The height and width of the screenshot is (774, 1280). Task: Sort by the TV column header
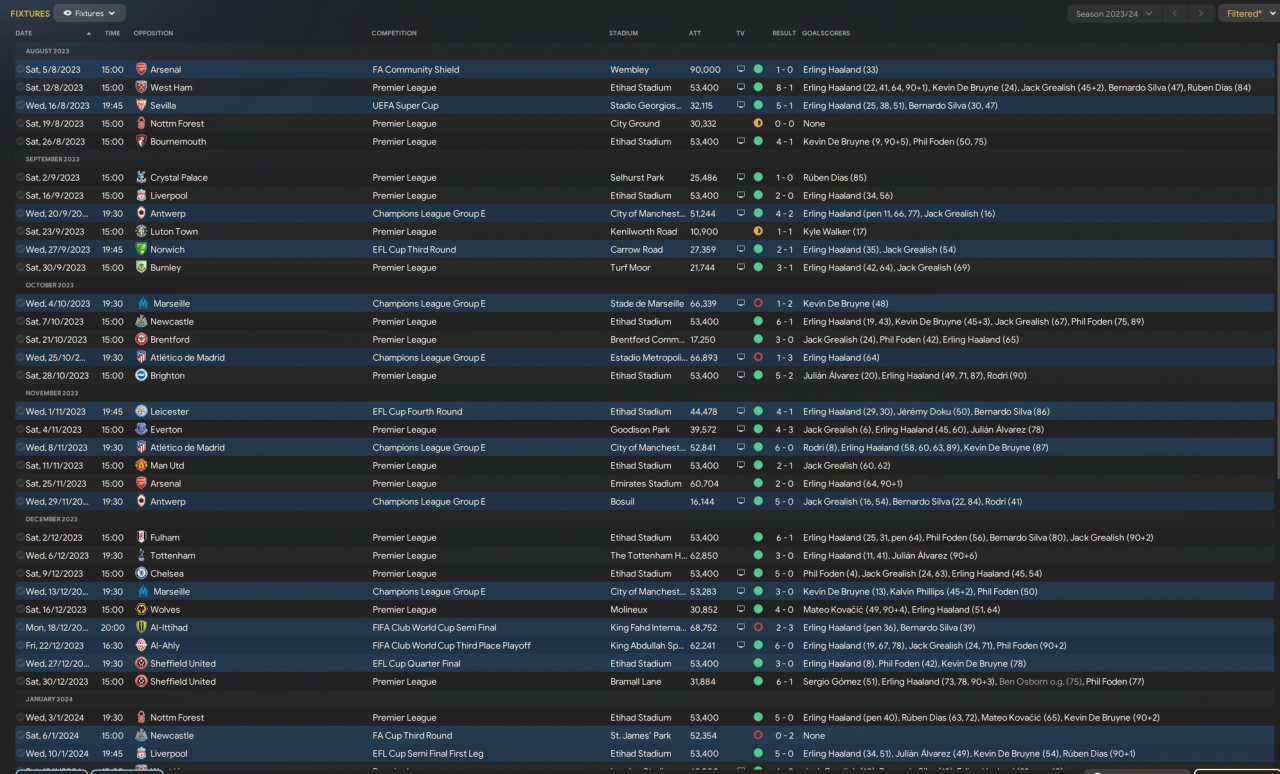[741, 33]
